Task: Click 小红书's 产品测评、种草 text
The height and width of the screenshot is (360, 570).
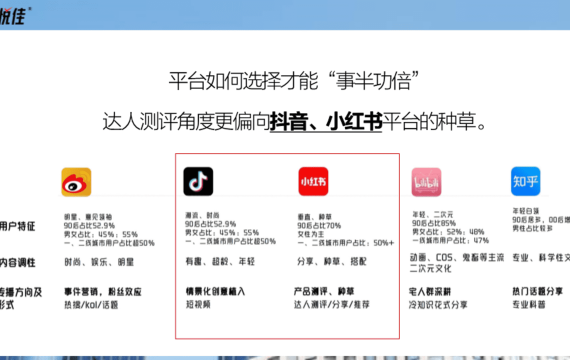Action: tap(324, 291)
